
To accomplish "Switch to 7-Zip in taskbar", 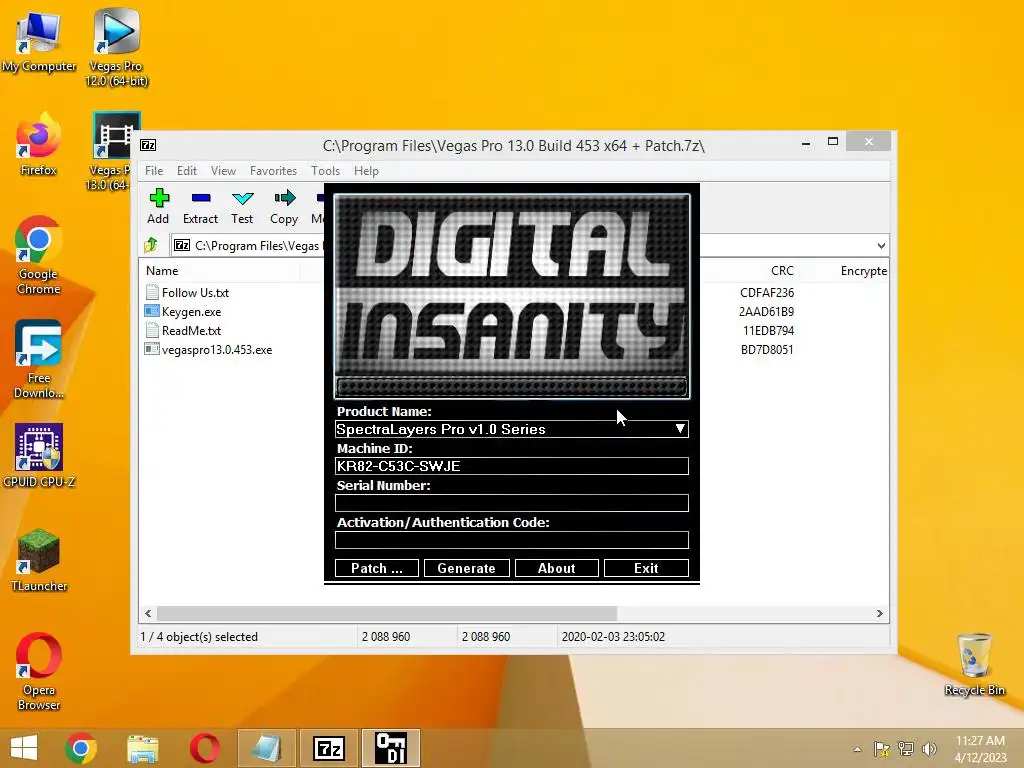I will (x=328, y=748).
